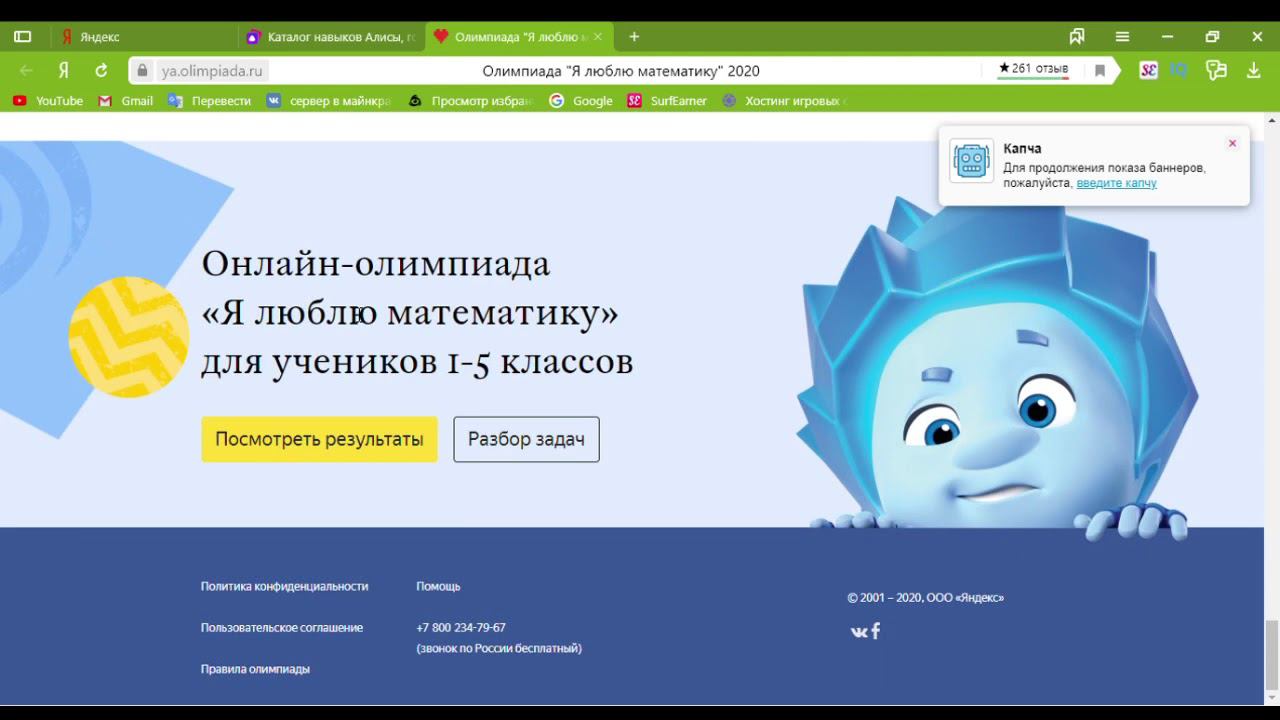Click the Yandex home "Я" button
The image size is (1280, 720).
point(63,71)
